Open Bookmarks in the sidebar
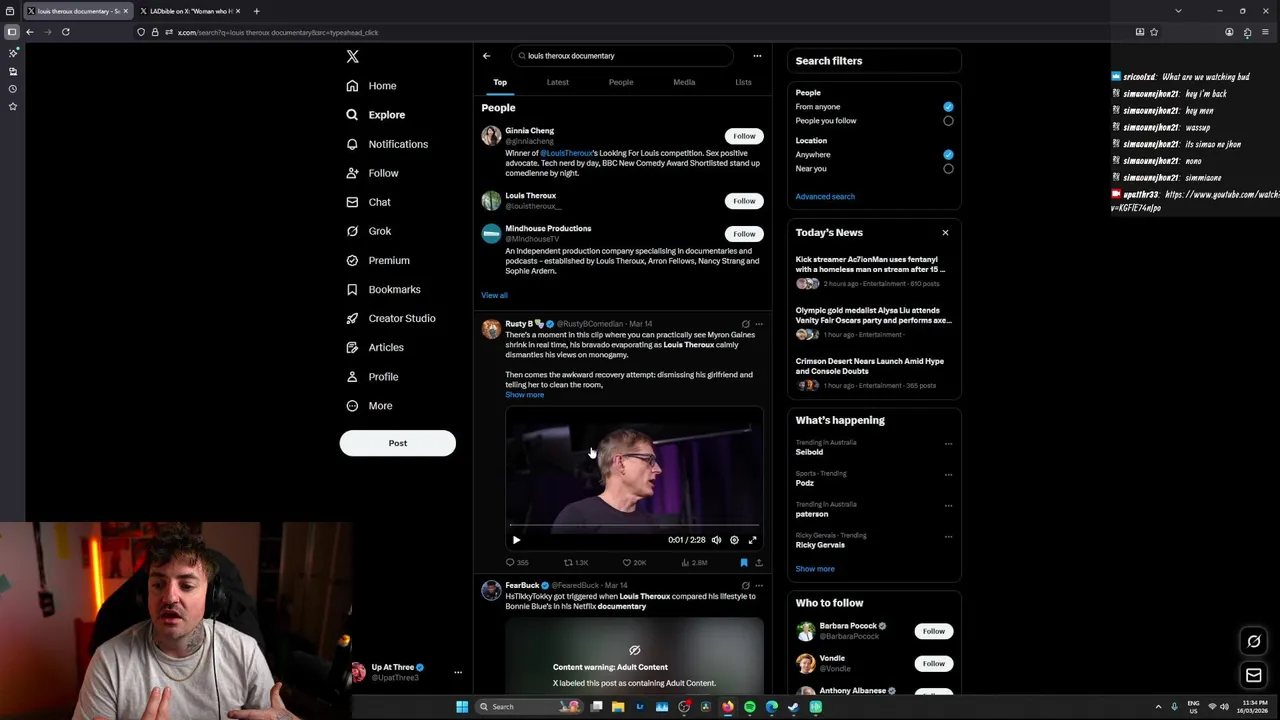The image size is (1280, 720). click(x=383, y=289)
